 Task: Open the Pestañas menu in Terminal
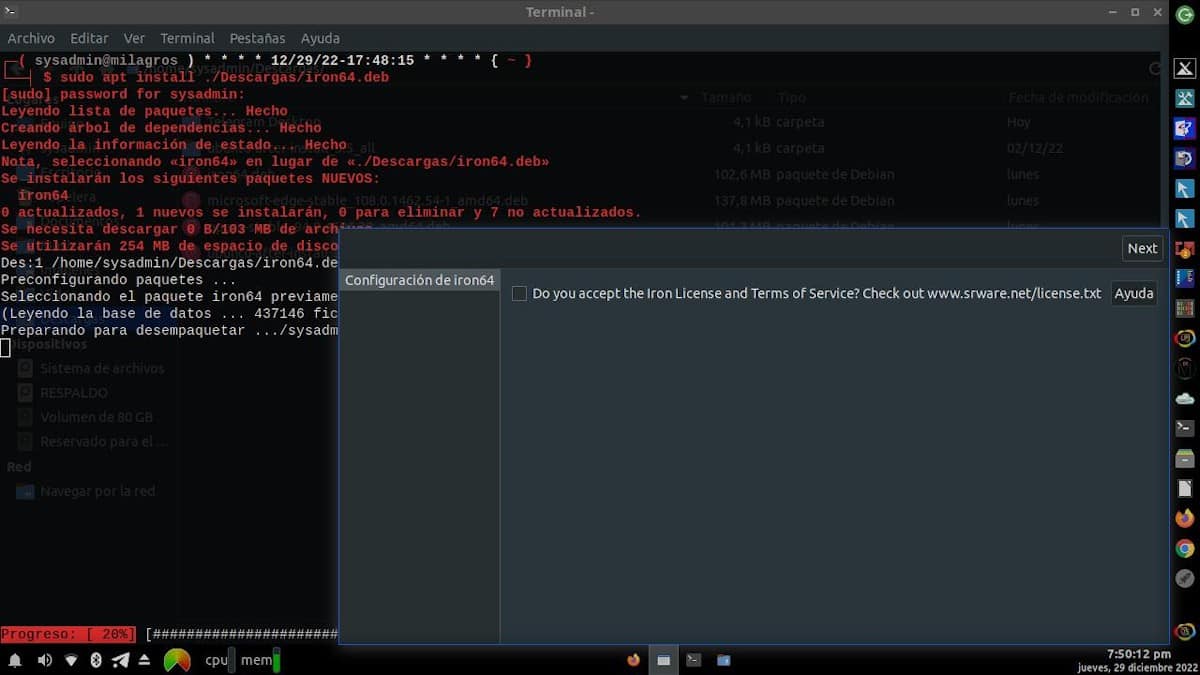(x=257, y=38)
